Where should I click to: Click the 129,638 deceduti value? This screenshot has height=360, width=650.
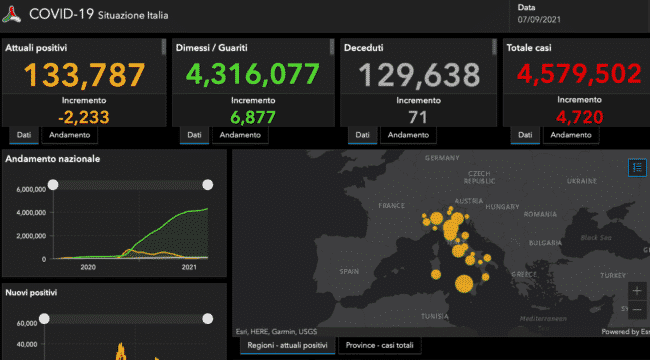click(419, 75)
